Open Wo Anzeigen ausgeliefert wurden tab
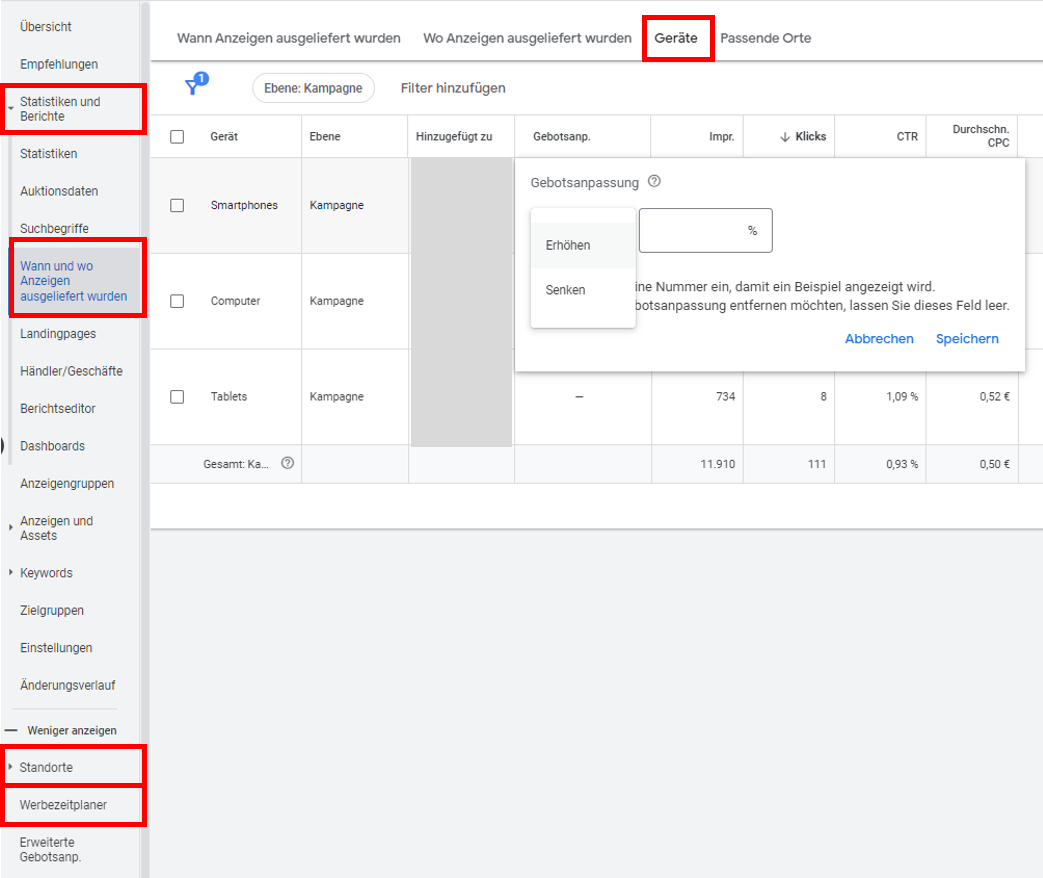Viewport: 1043px width, 878px height. tap(527, 38)
